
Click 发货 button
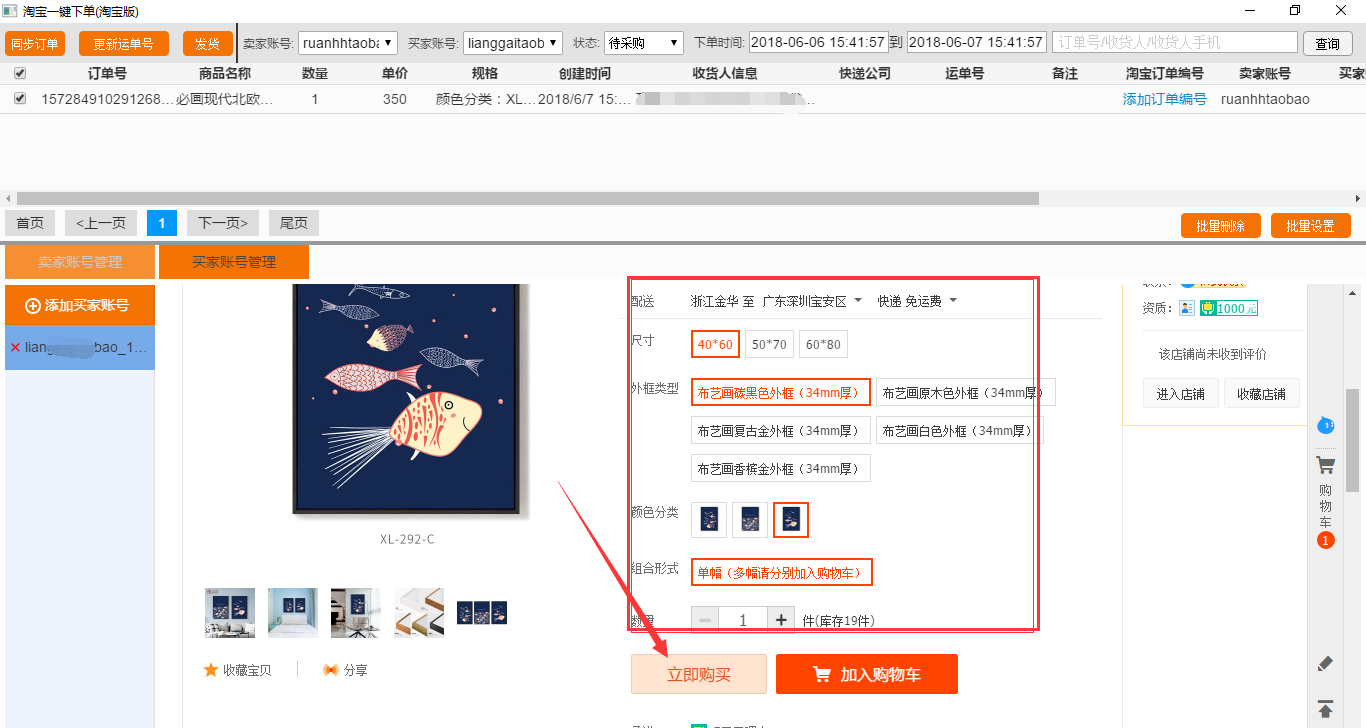[x=207, y=44]
